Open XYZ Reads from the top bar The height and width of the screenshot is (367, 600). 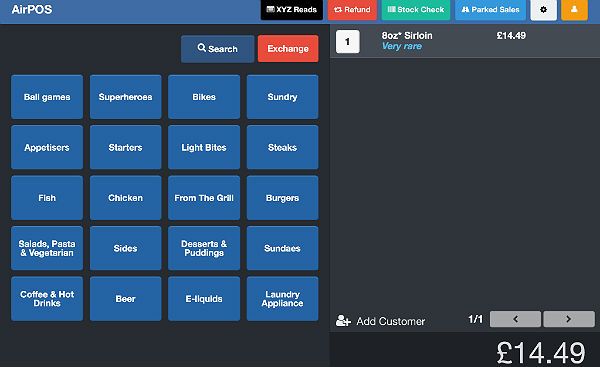click(292, 10)
